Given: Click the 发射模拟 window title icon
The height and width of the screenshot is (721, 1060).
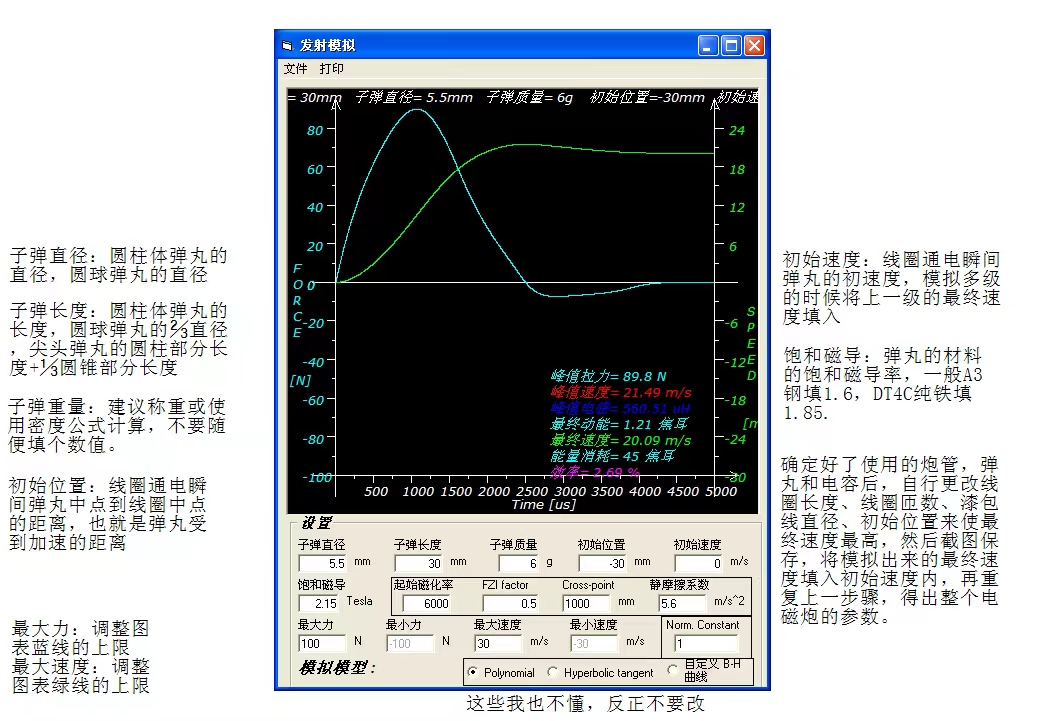Looking at the screenshot, I should tap(288, 45).
